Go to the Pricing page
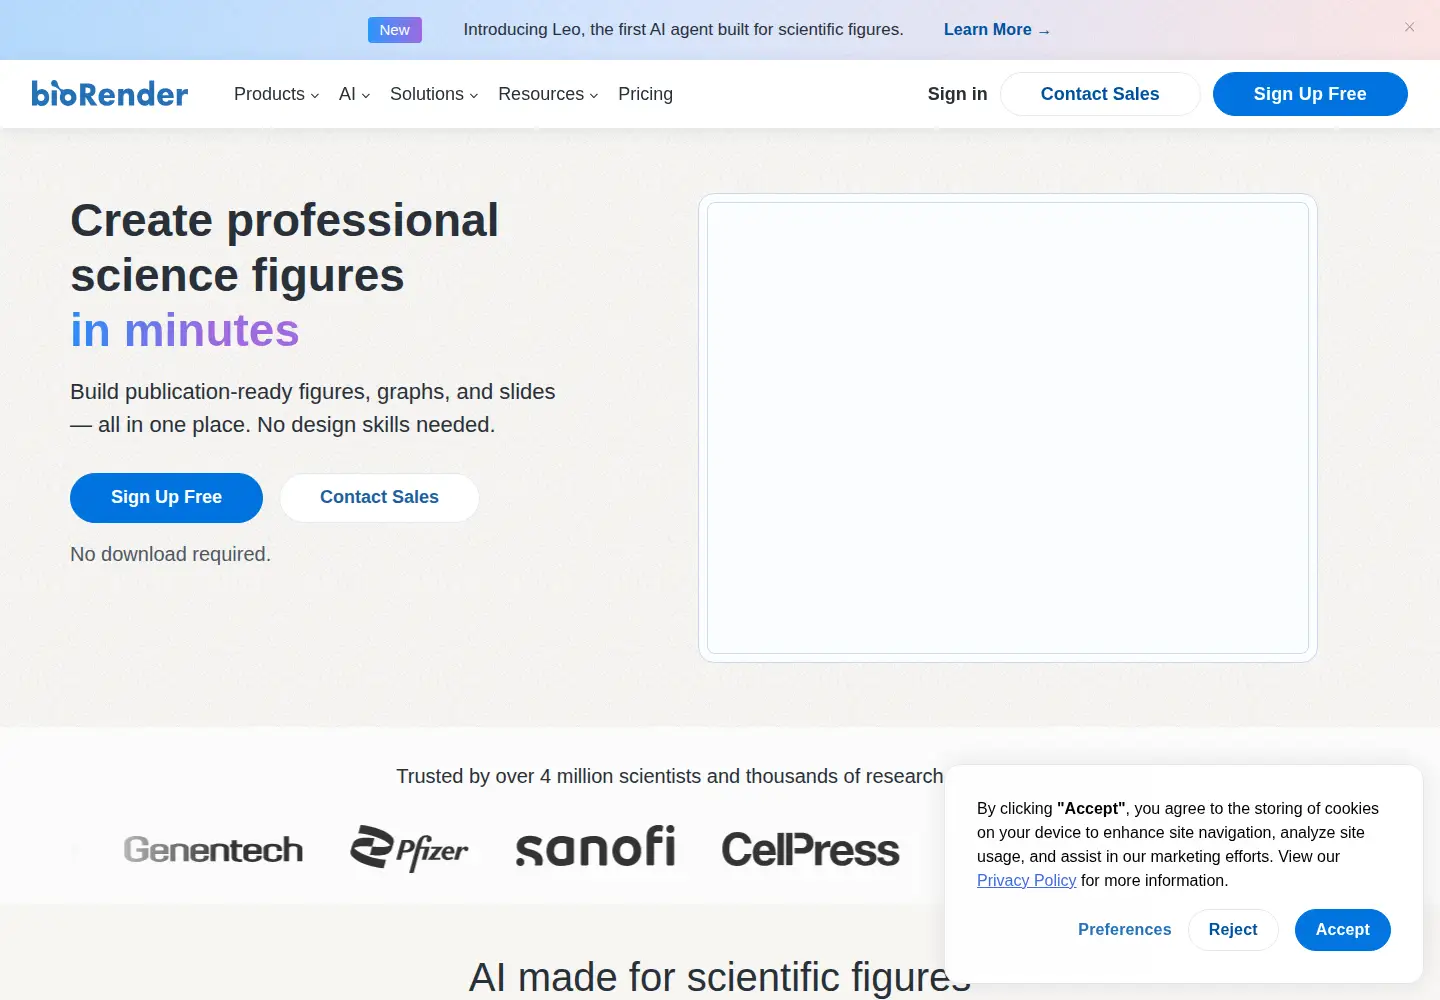Screen dimensions: 1440x1000 [x=645, y=94]
